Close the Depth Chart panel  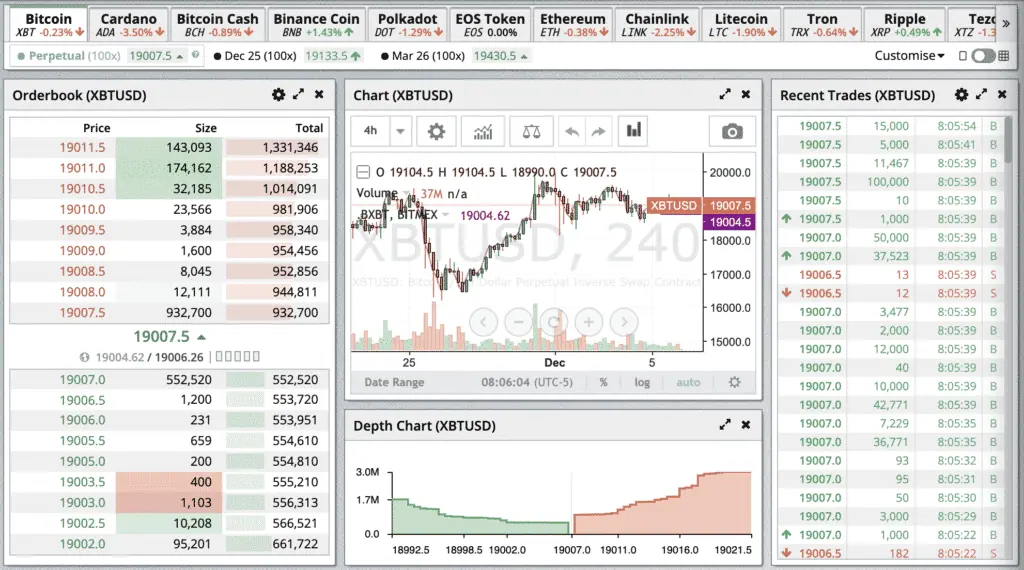pyautogui.click(x=746, y=424)
